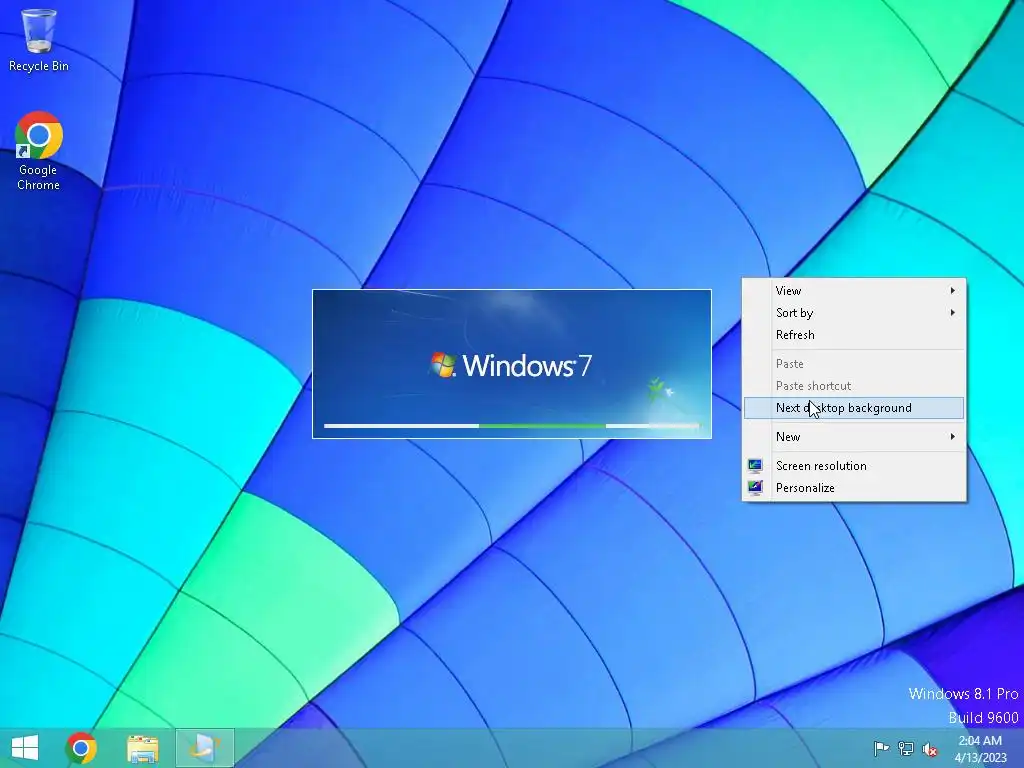Open the network tray icon

906,748
